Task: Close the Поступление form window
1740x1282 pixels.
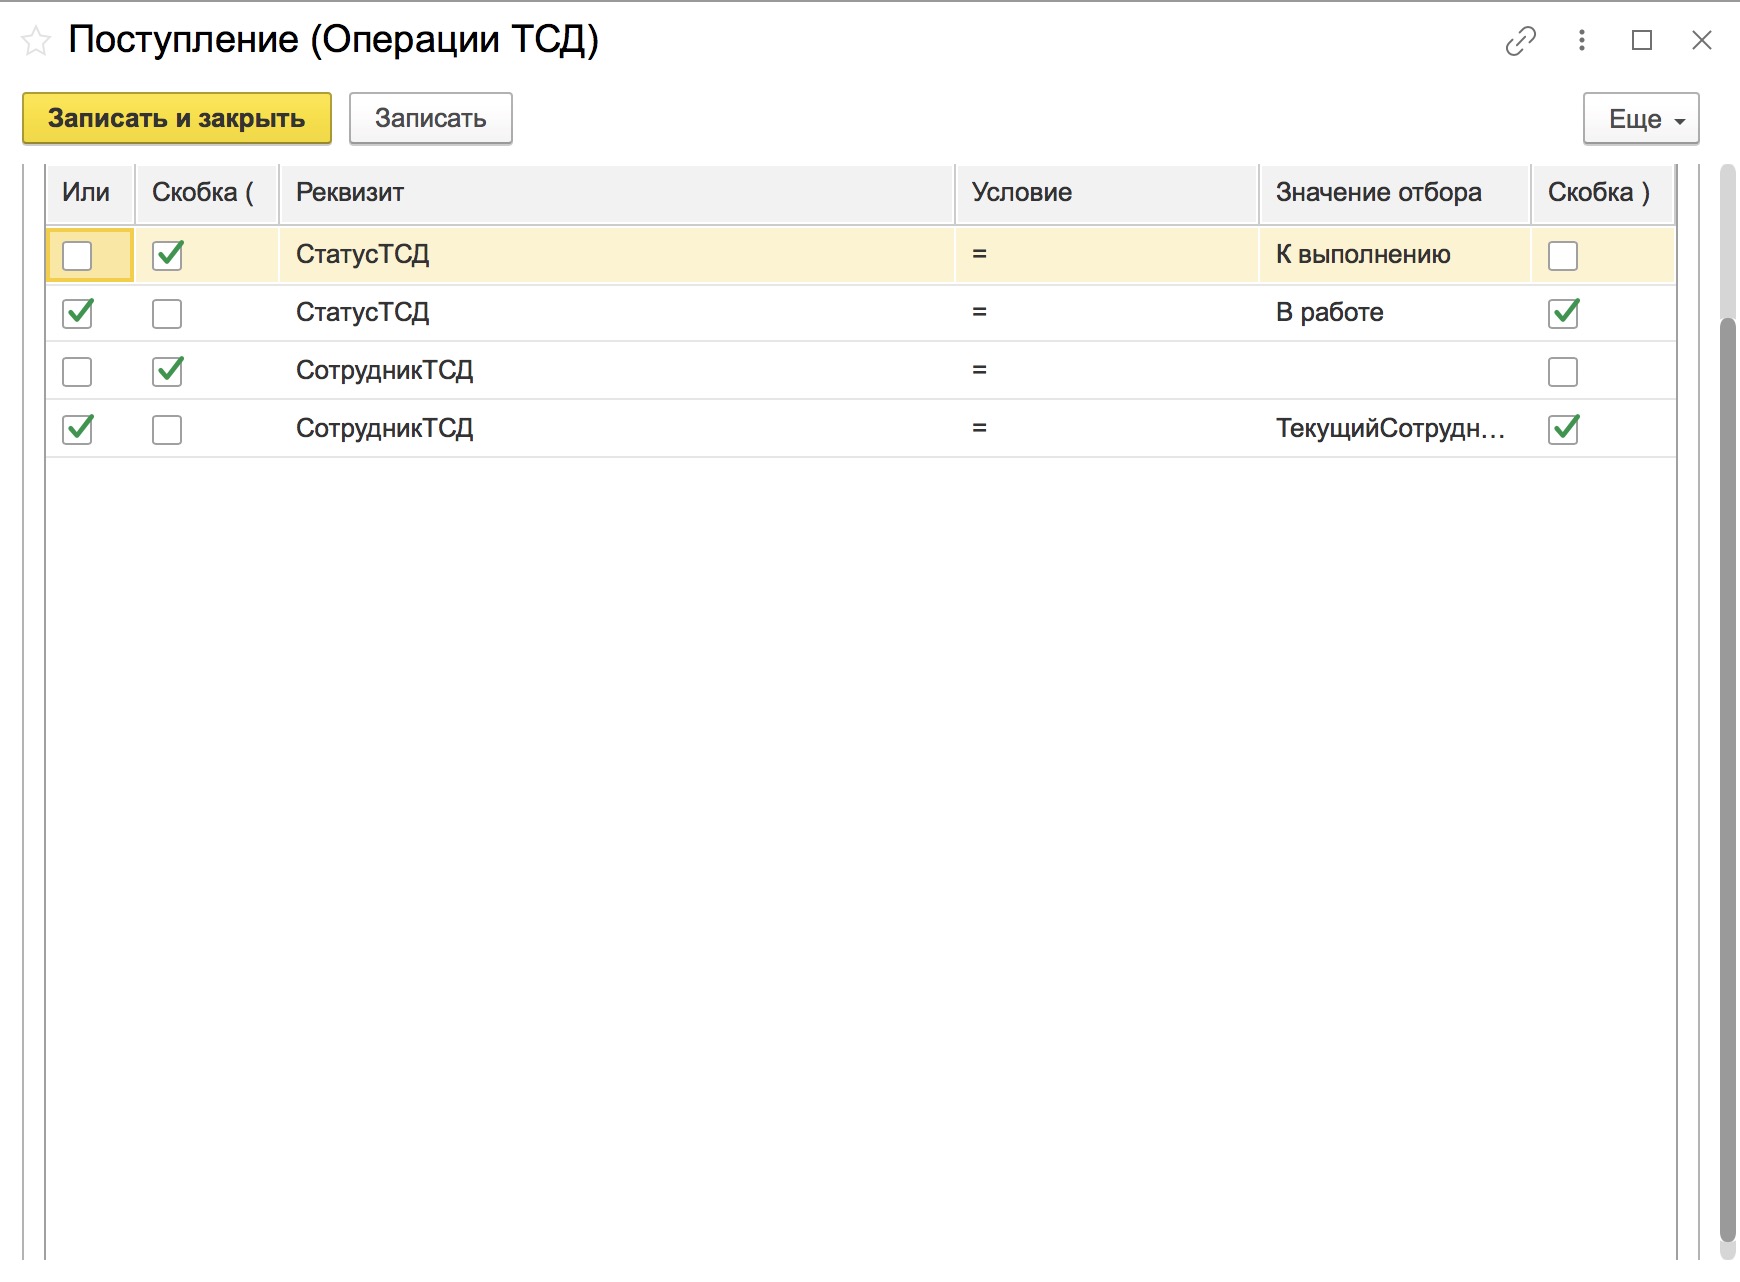Action: coord(1701,40)
